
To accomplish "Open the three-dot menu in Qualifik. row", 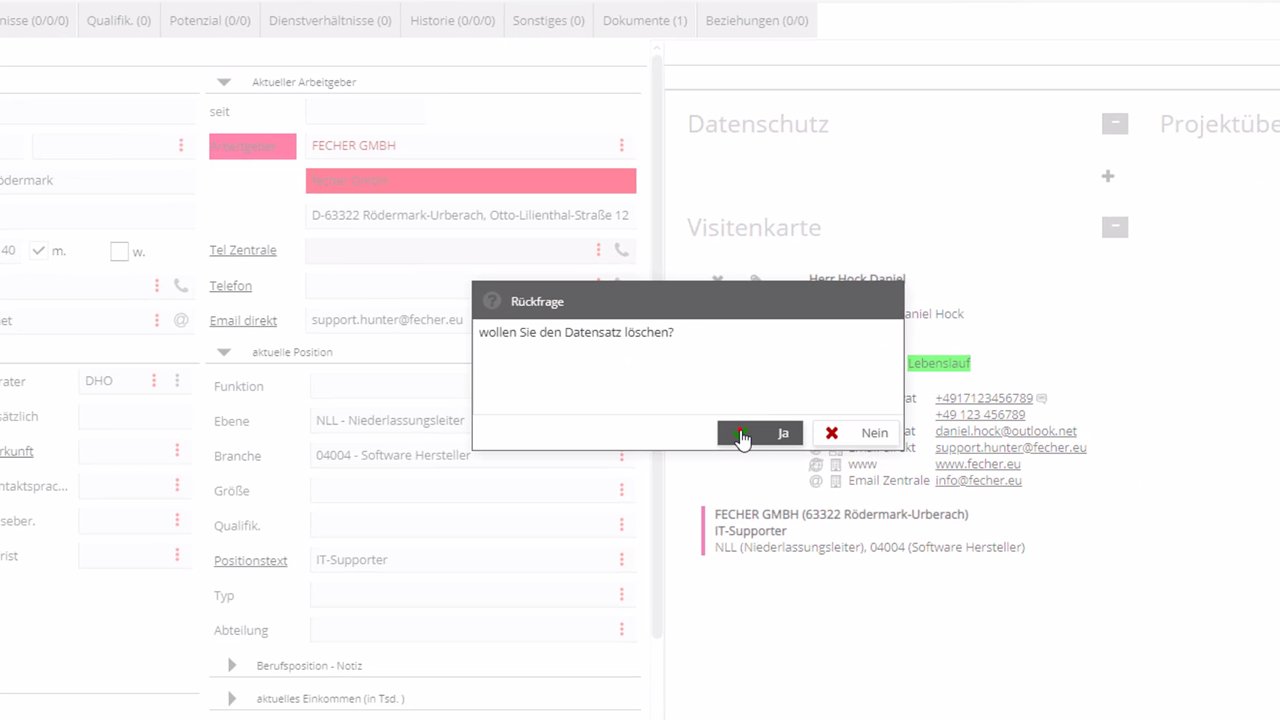I will 621,525.
